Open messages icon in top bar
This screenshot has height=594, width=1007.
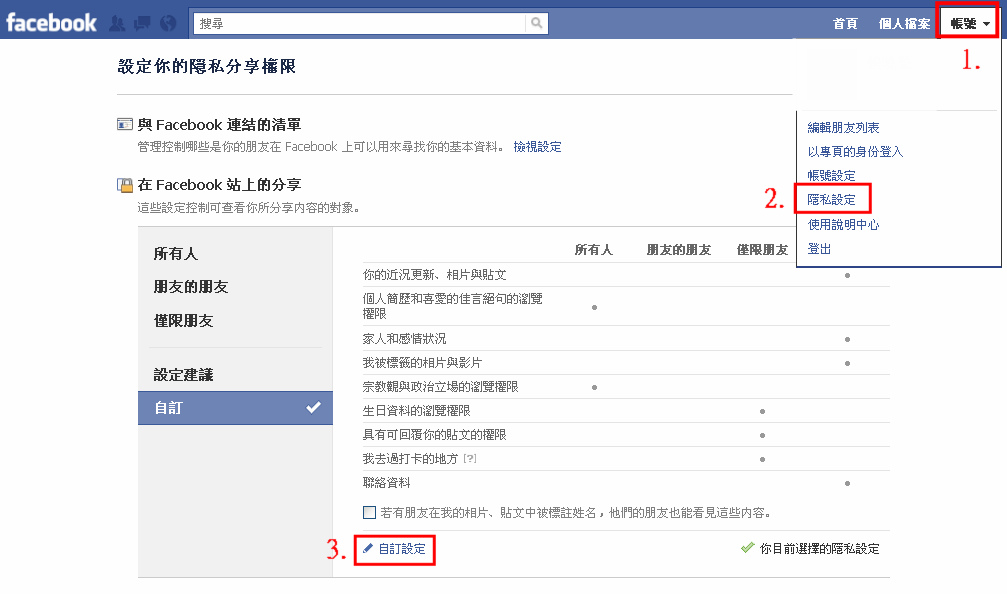[142, 24]
